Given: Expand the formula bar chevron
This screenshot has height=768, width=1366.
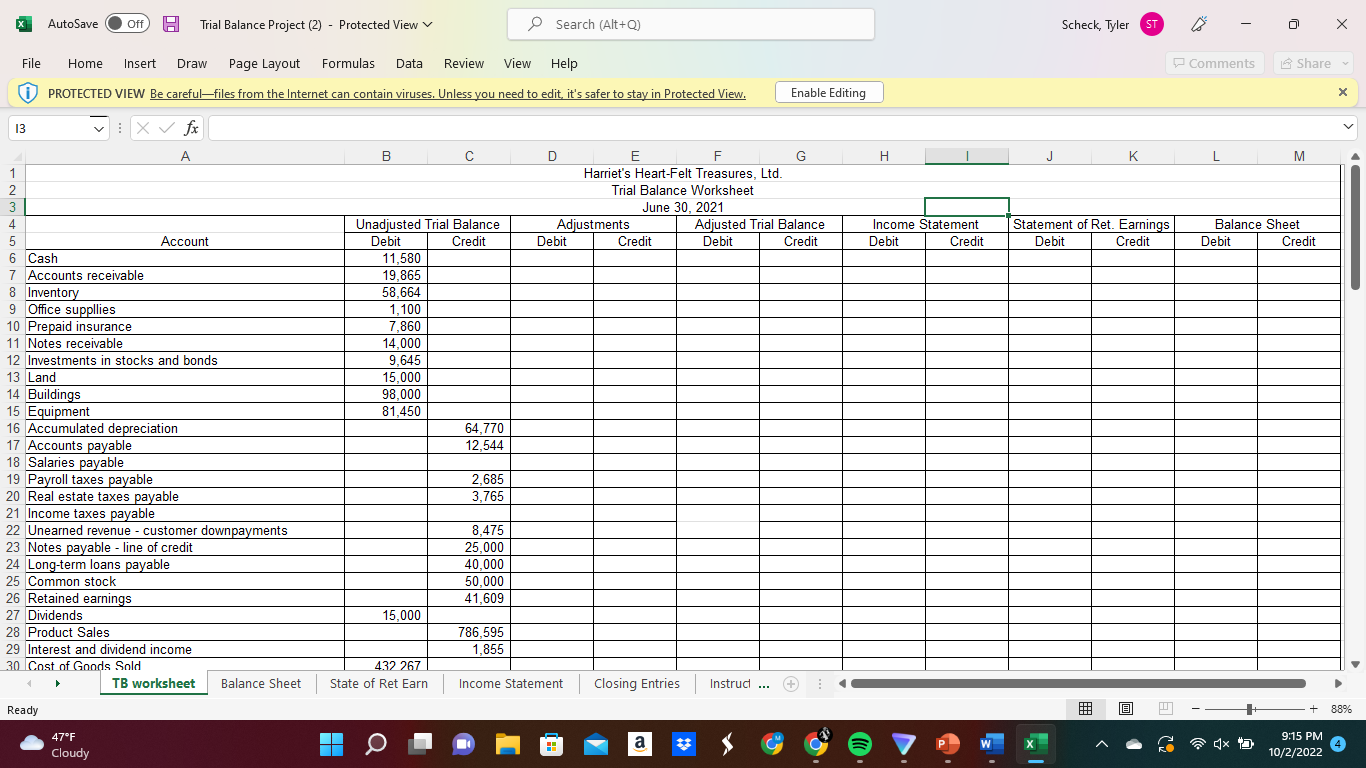Looking at the screenshot, I should click(x=1348, y=128).
